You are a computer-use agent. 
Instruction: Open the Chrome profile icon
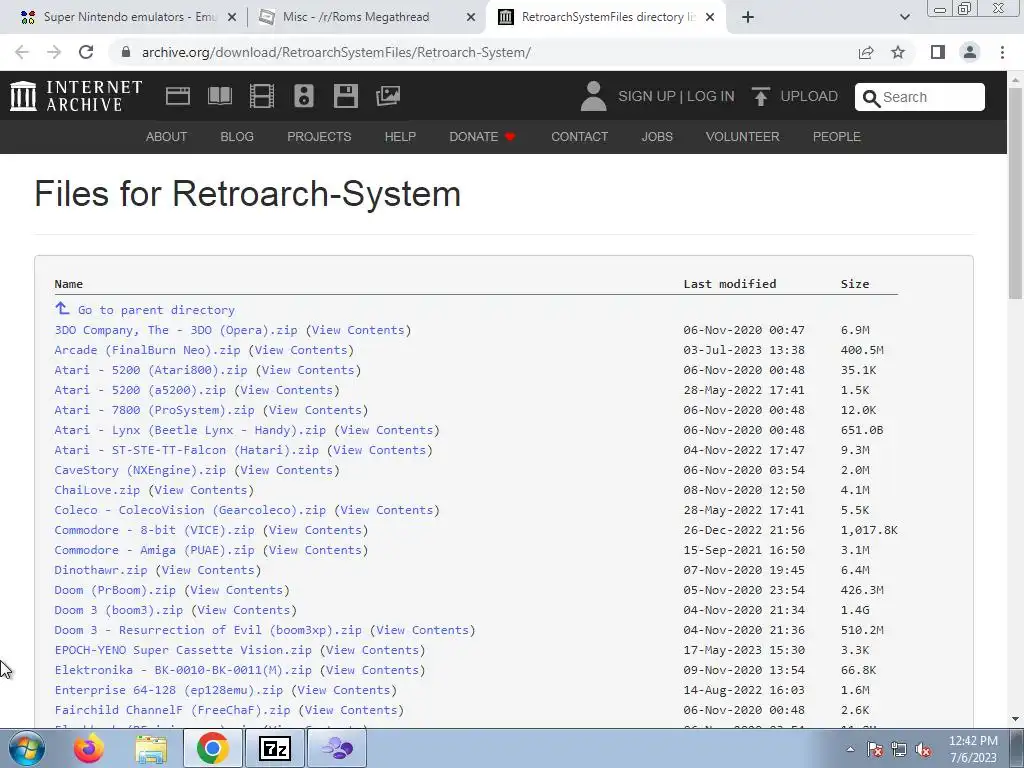point(970,52)
